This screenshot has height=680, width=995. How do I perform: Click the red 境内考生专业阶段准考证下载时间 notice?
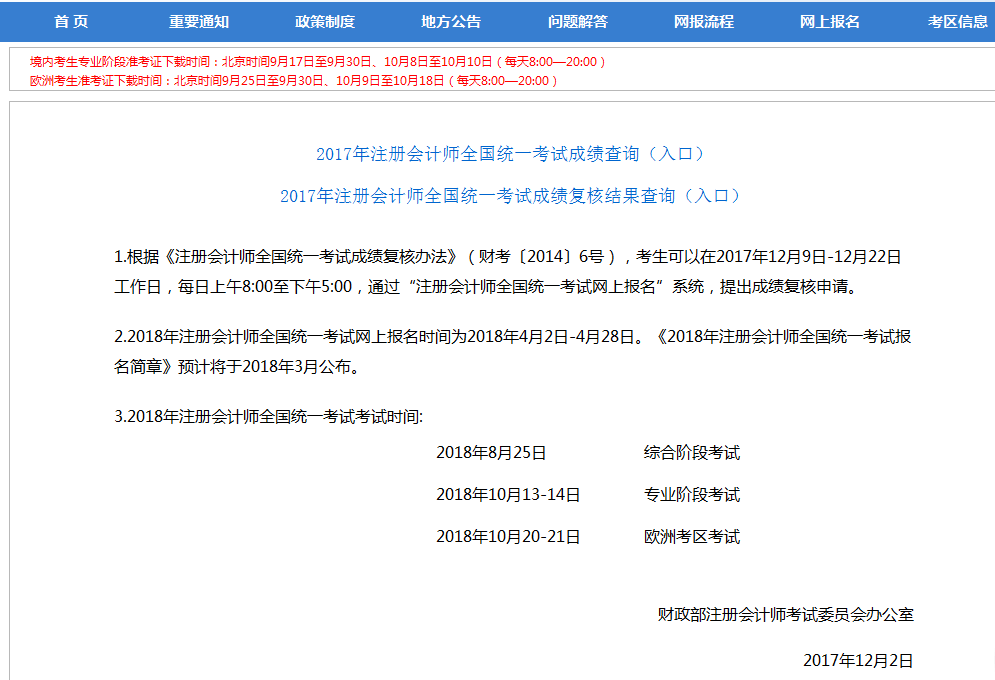click(x=318, y=62)
